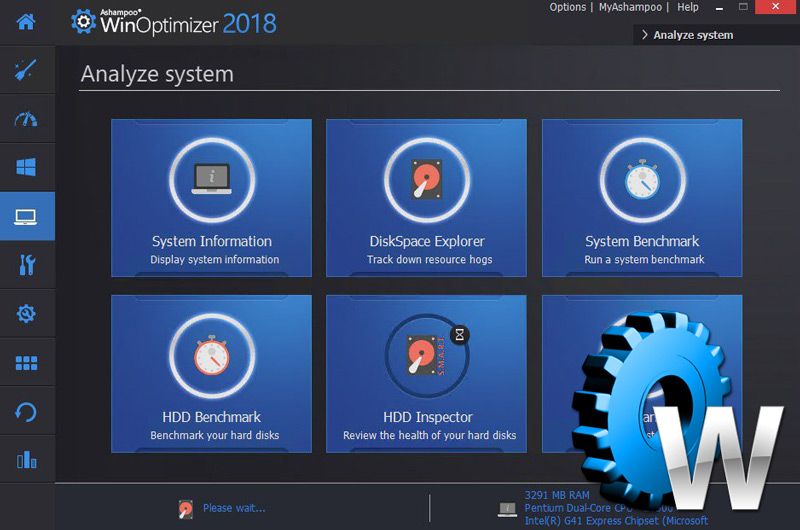Launch System Benchmark via blue stopwatch icon
This screenshot has height=530, width=800.
642,180
